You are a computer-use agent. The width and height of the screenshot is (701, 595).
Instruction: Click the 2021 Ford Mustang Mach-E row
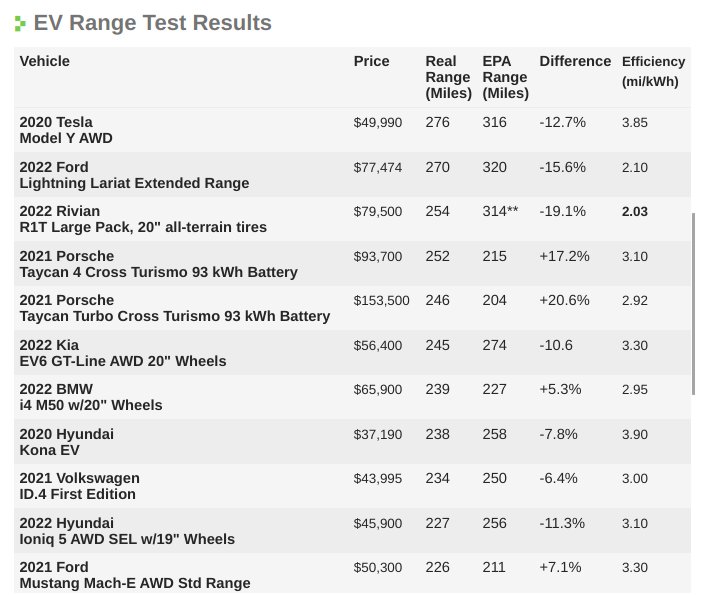352,574
